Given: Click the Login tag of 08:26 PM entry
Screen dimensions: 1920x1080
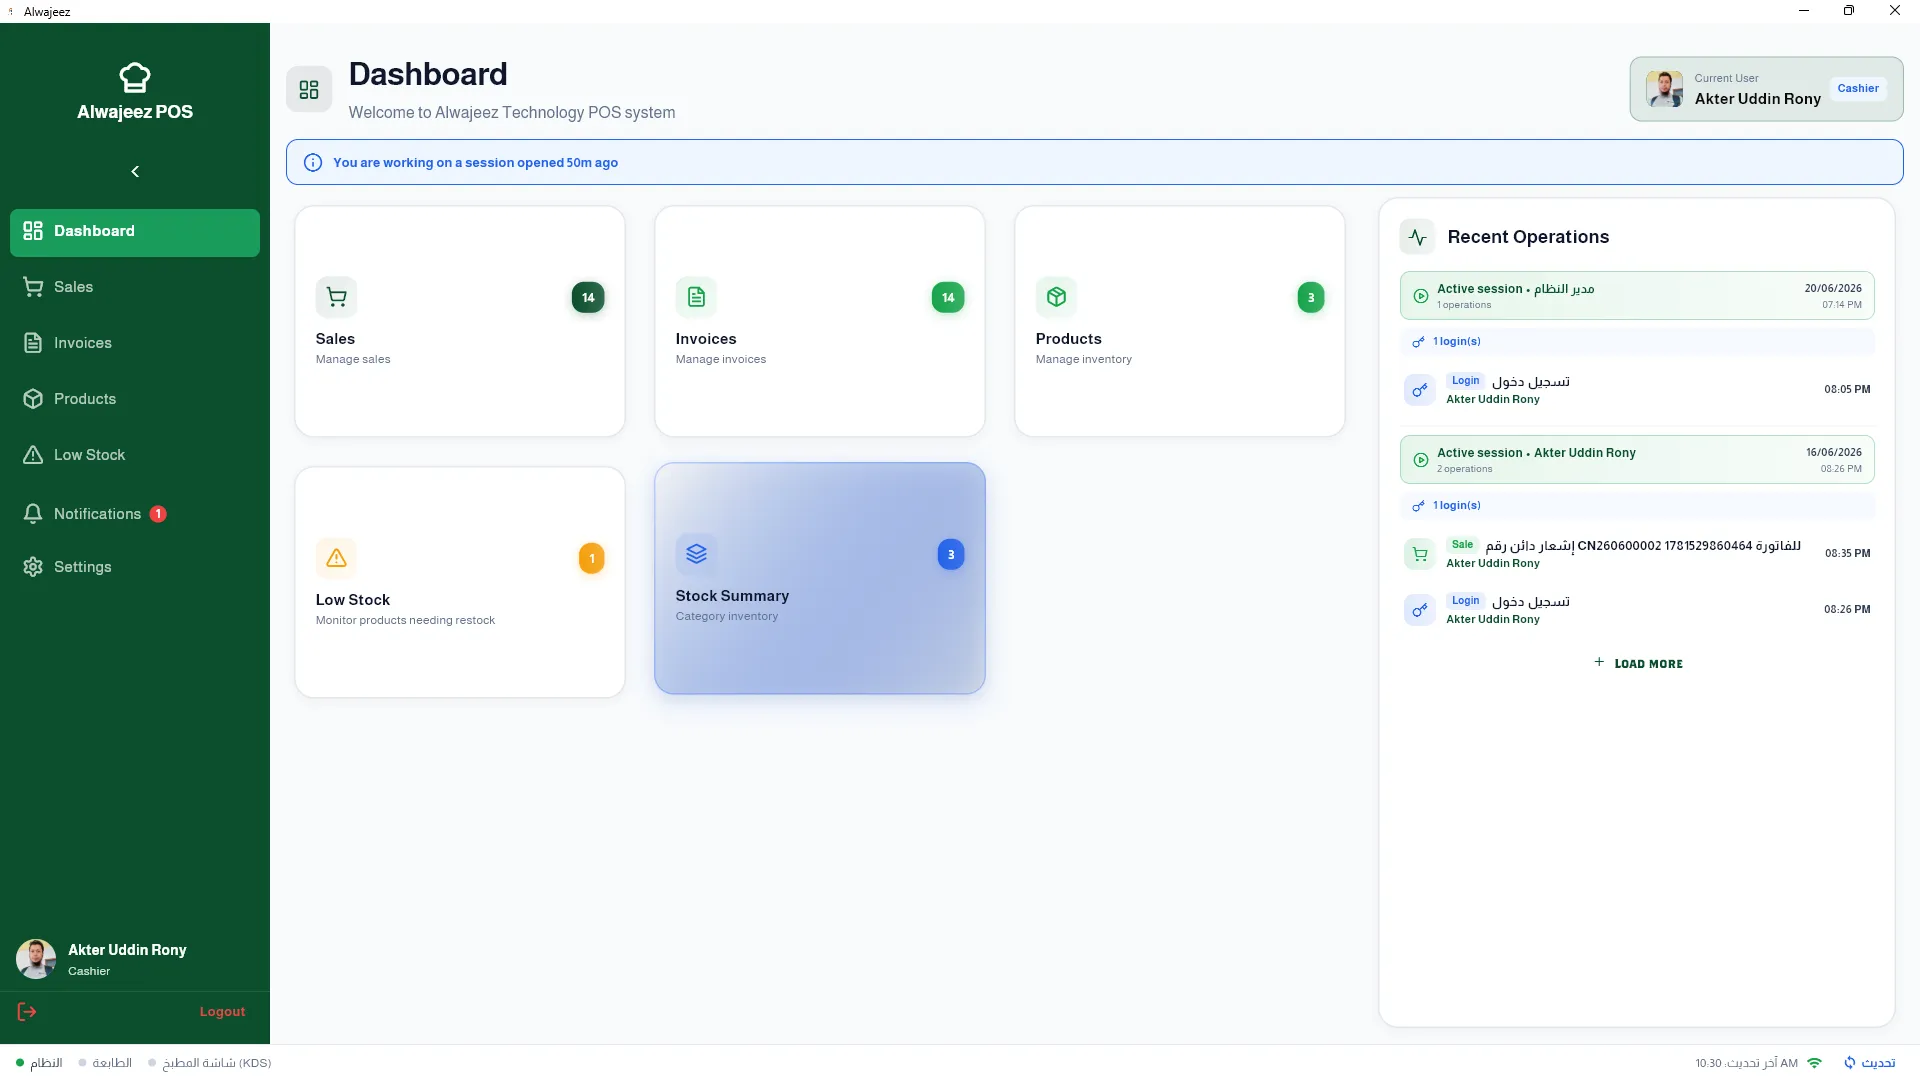Looking at the screenshot, I should 1466,601.
